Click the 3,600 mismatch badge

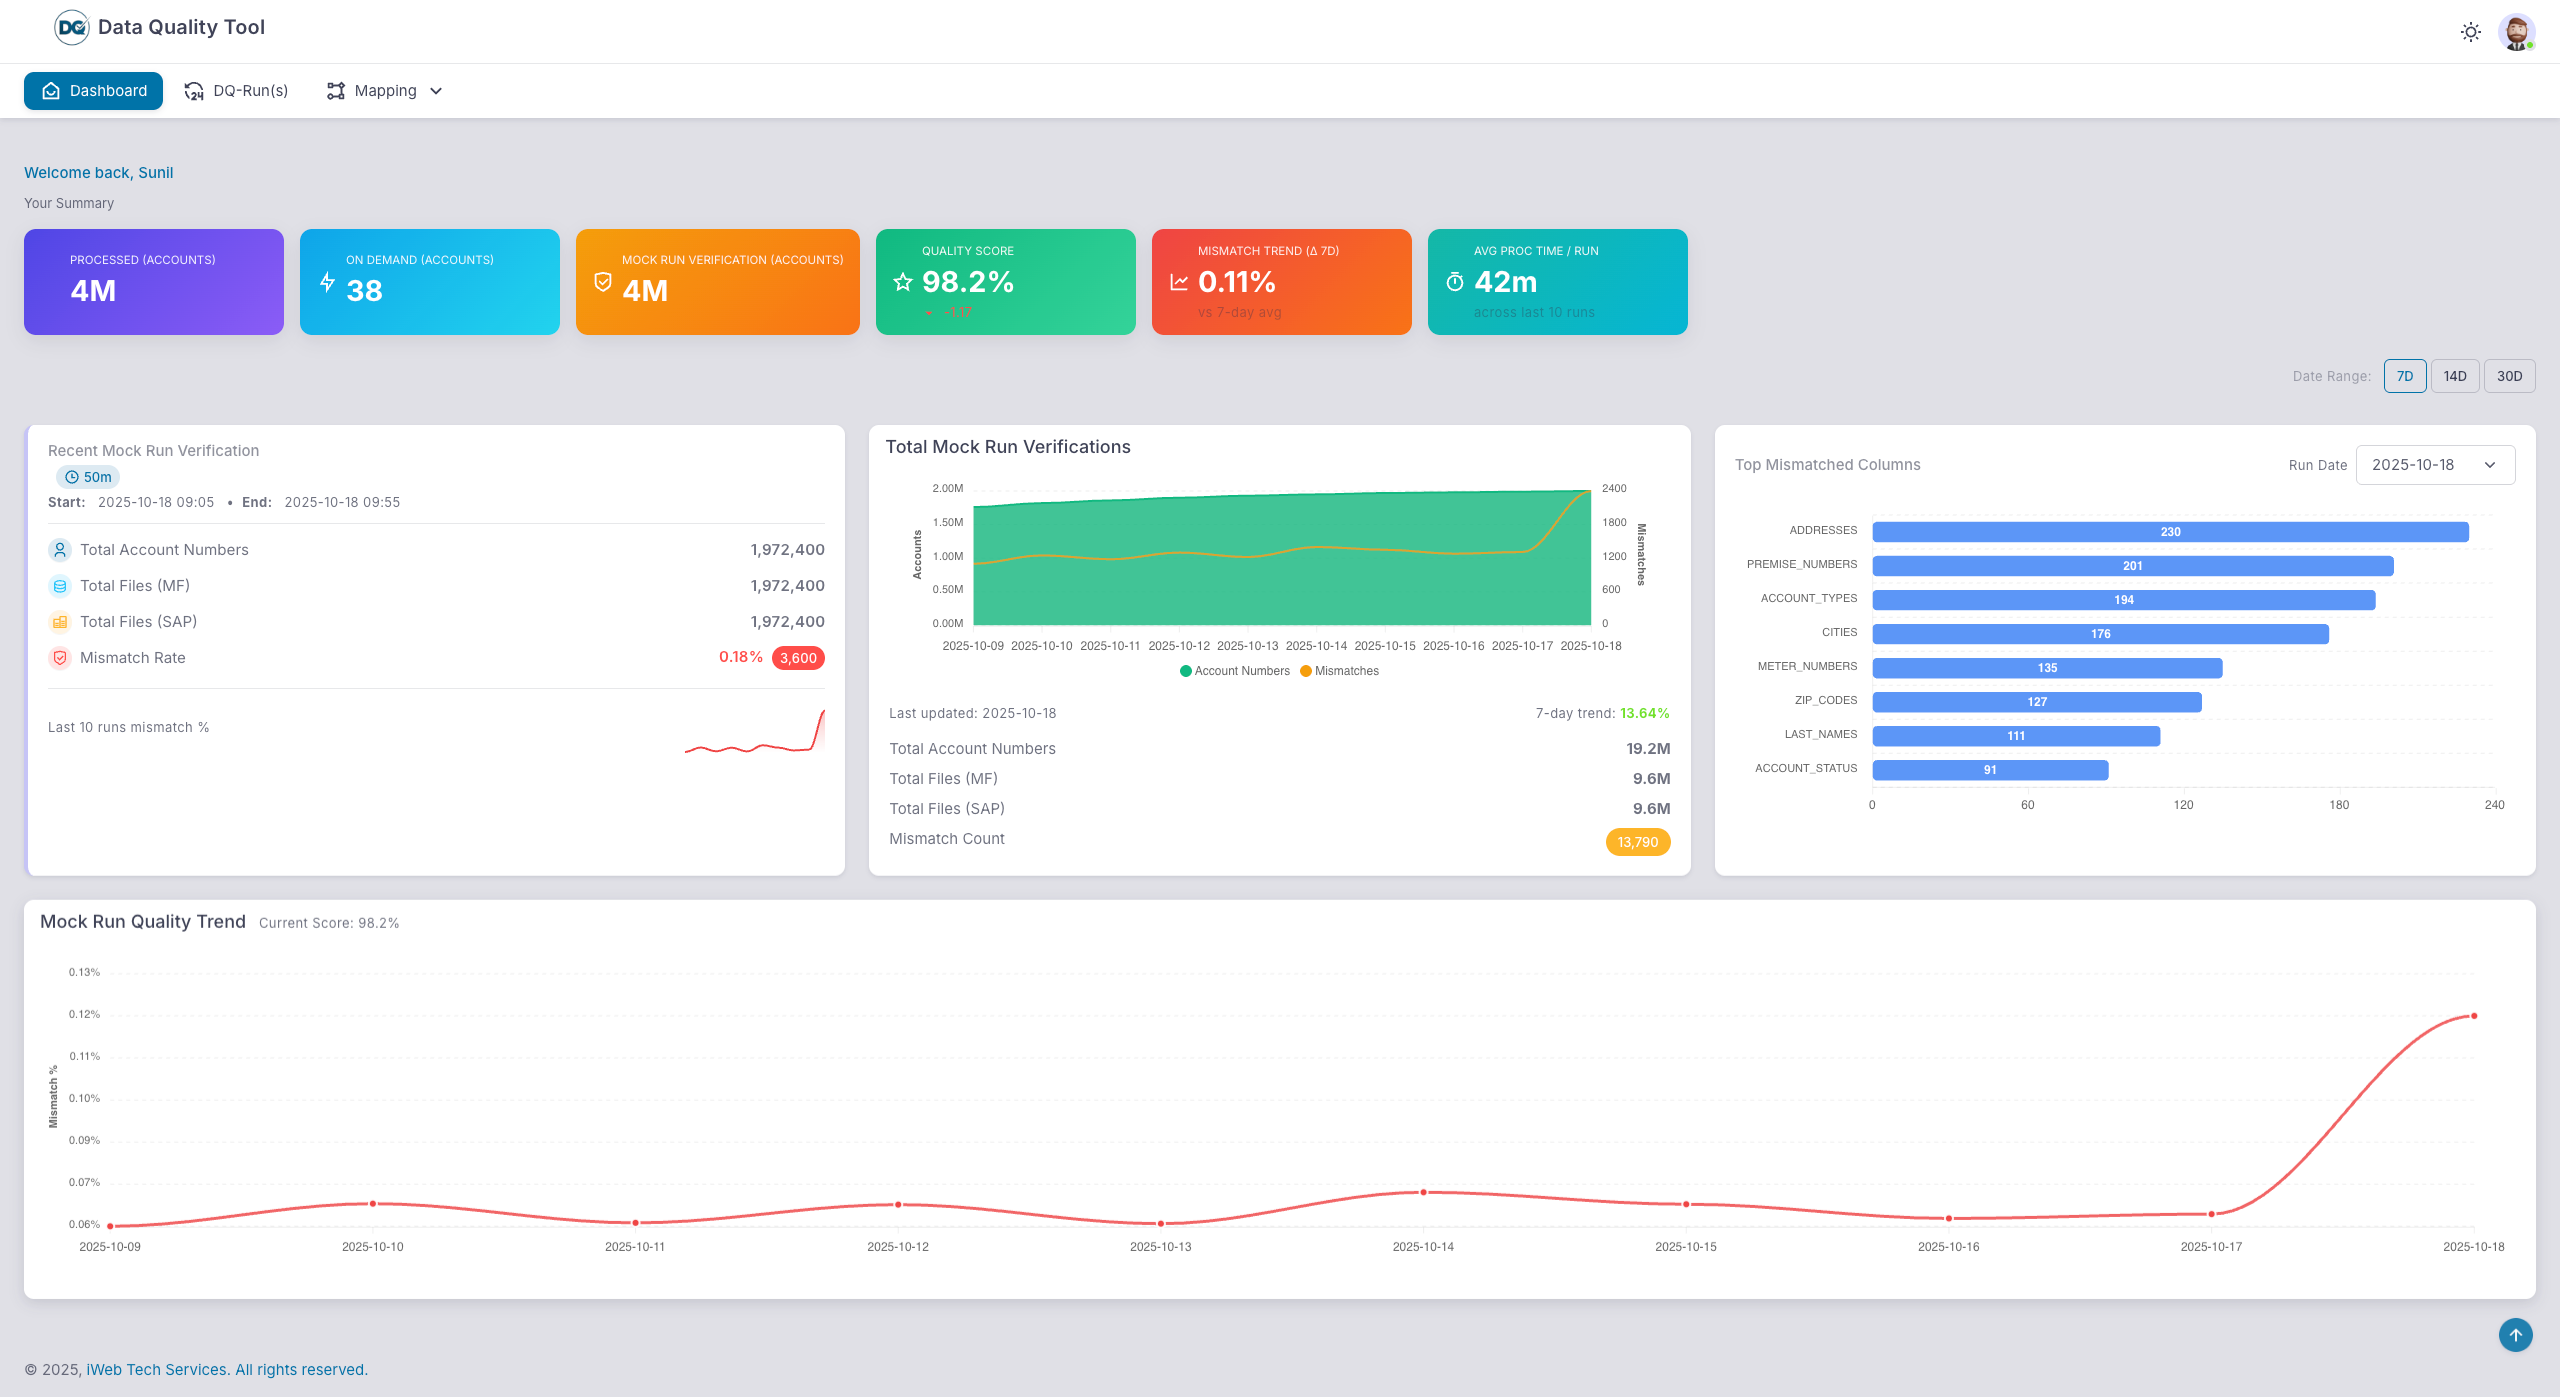pos(797,657)
